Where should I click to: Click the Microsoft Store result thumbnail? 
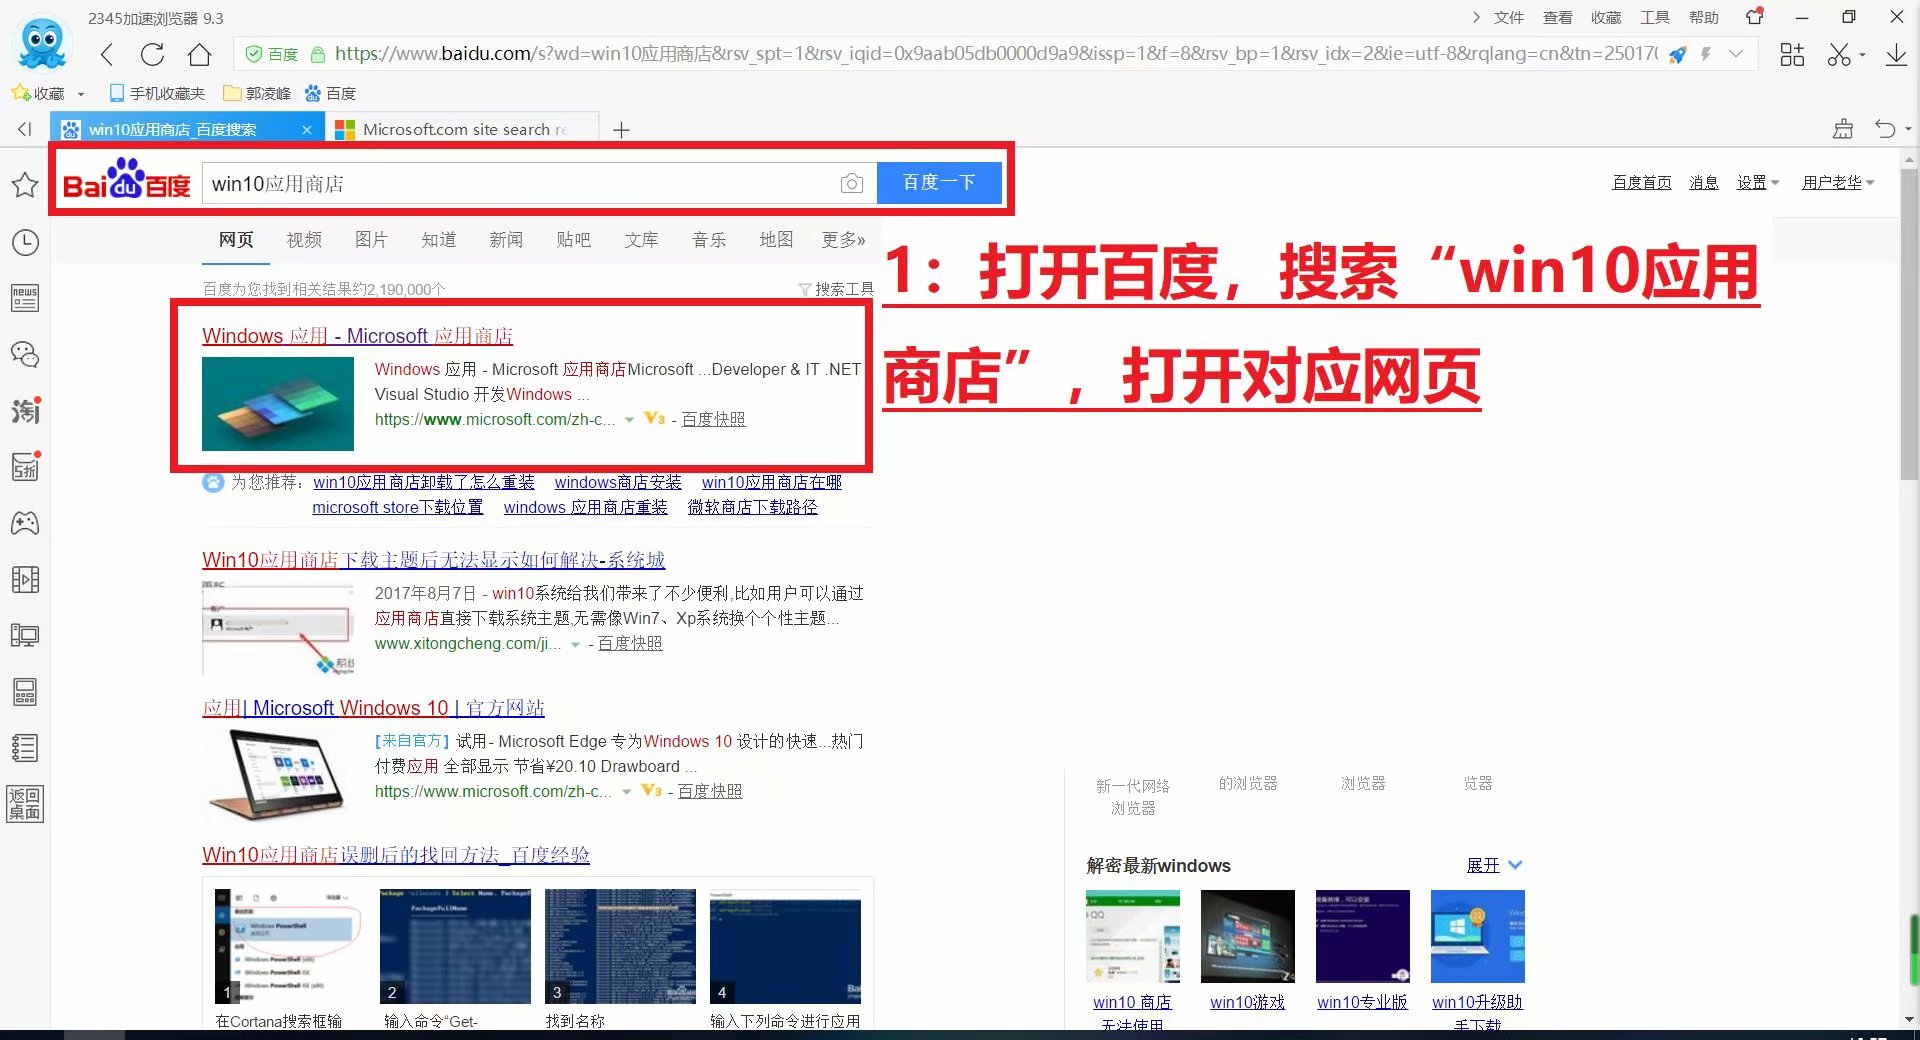click(x=278, y=404)
